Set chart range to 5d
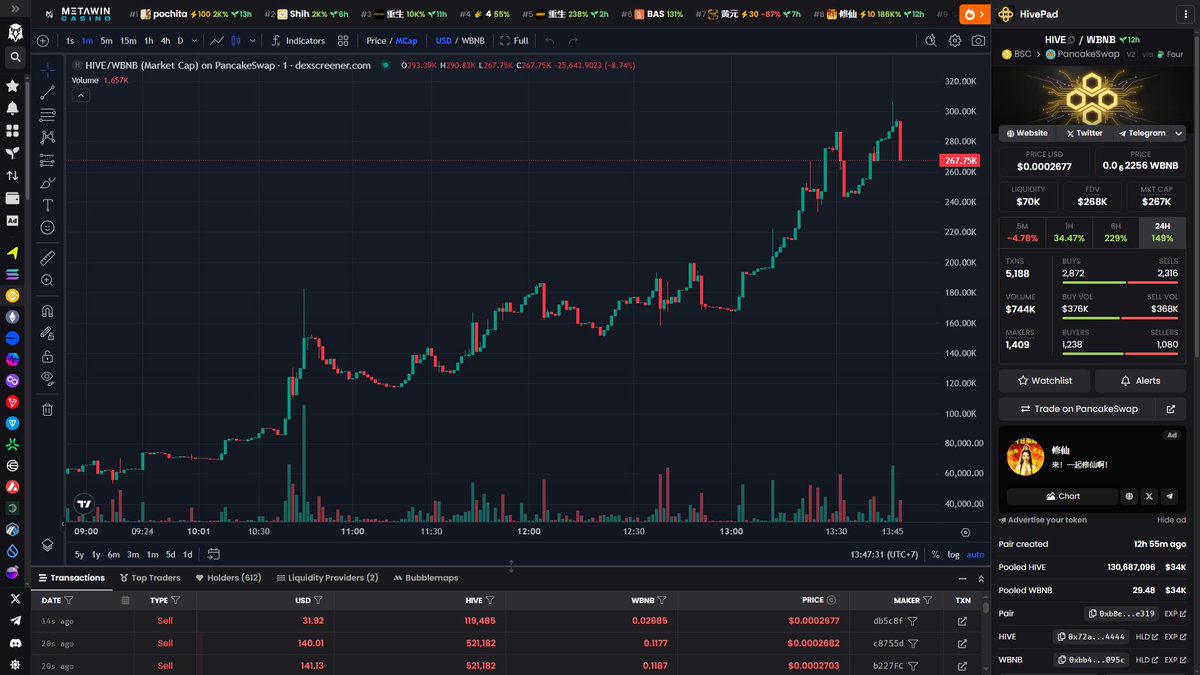Screen dimensions: 1200x675 click(170, 554)
